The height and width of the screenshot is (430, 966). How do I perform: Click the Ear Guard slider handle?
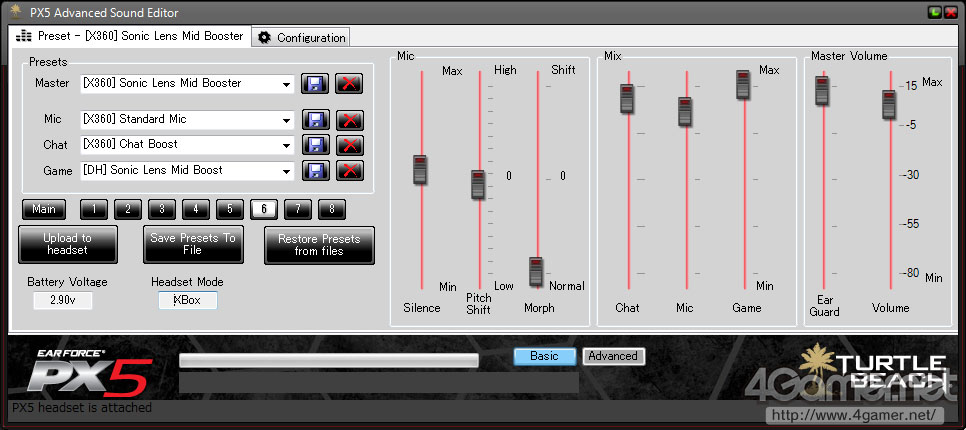(x=822, y=91)
